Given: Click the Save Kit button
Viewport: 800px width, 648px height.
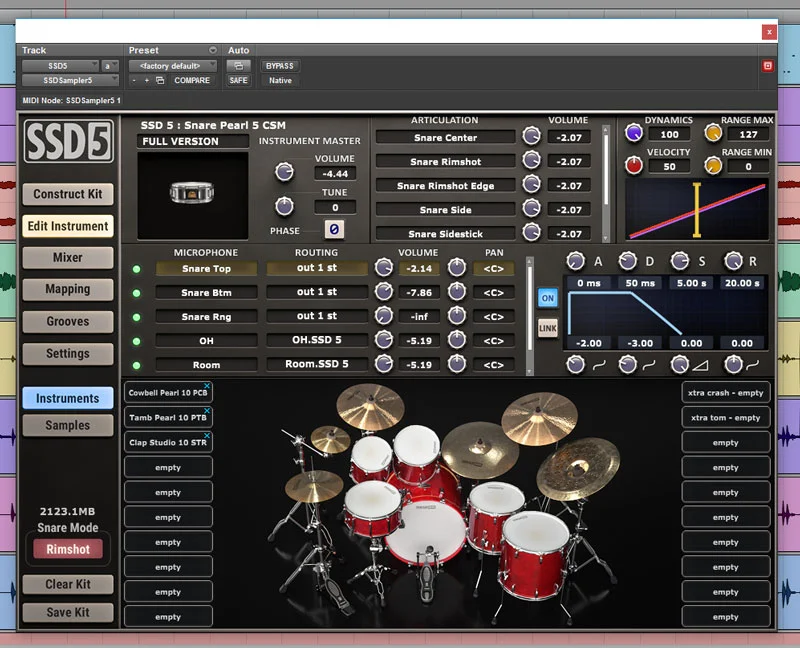Looking at the screenshot, I should coord(68,612).
